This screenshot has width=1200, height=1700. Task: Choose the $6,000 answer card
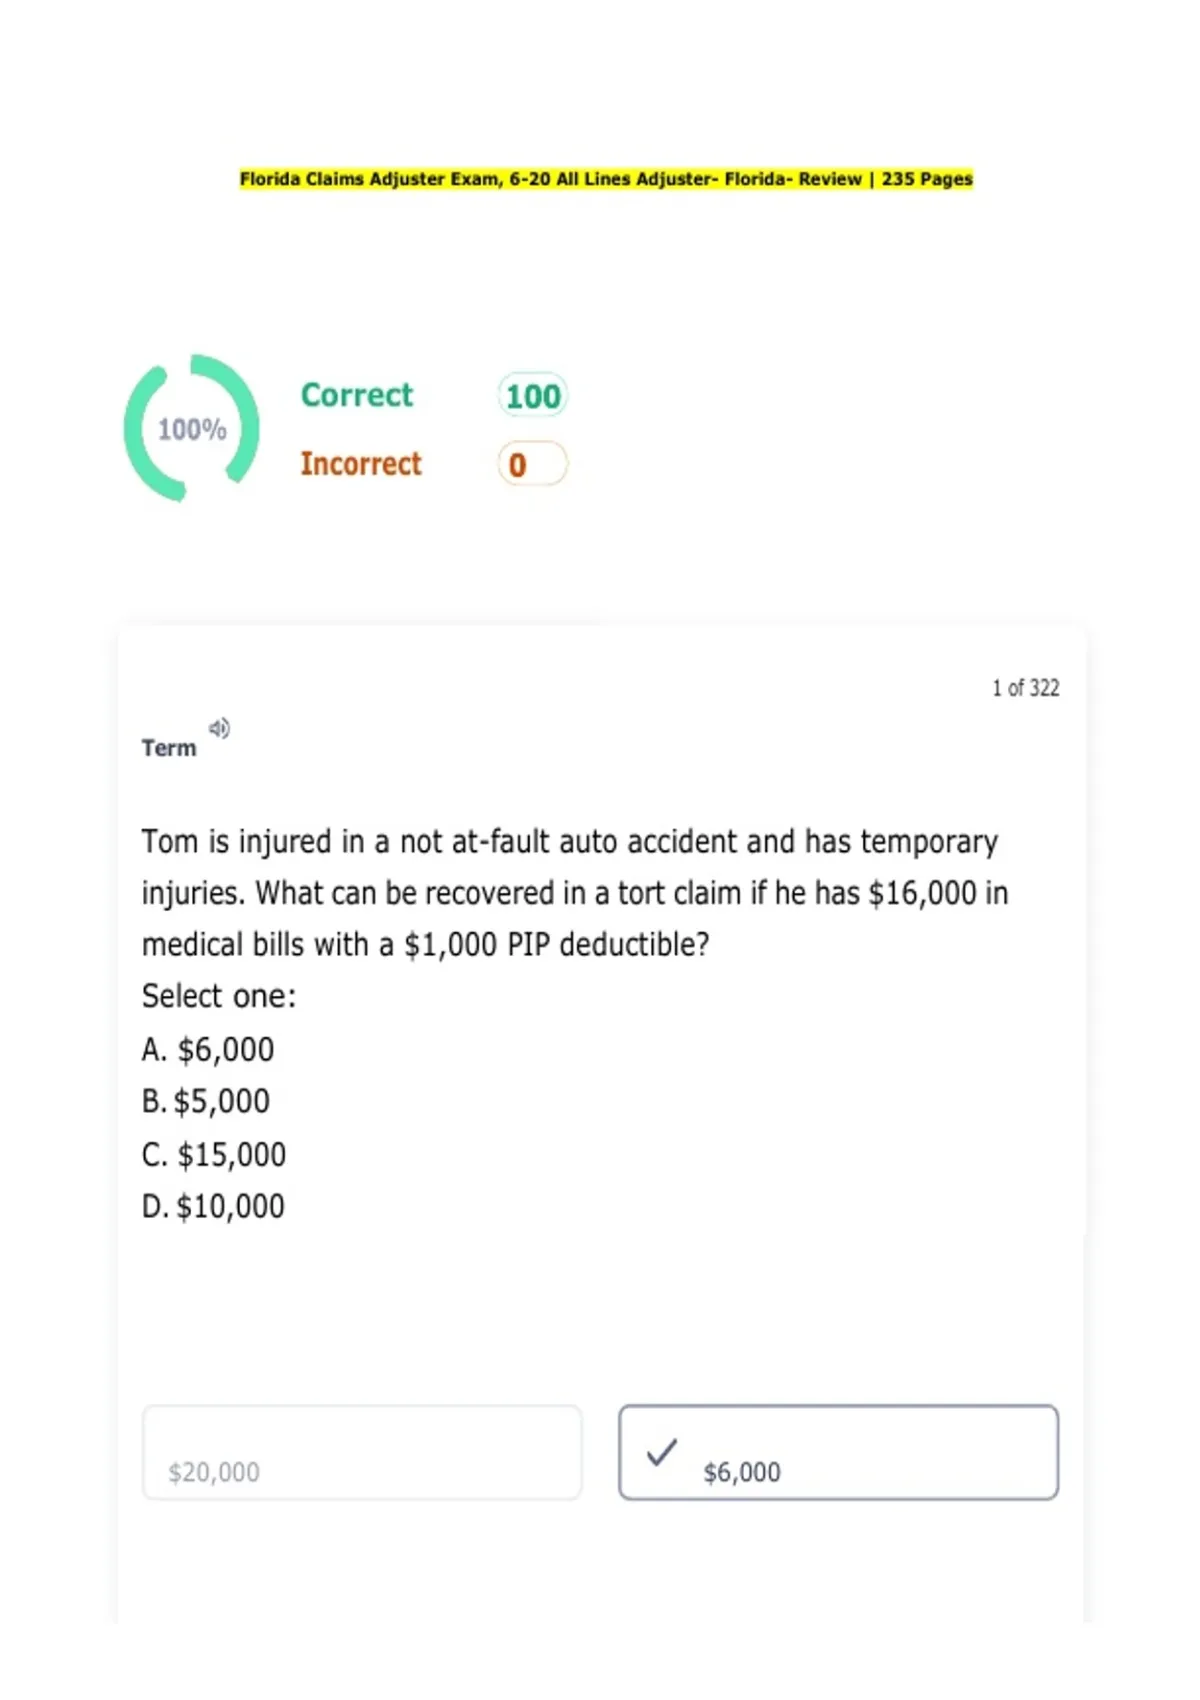tap(838, 1452)
